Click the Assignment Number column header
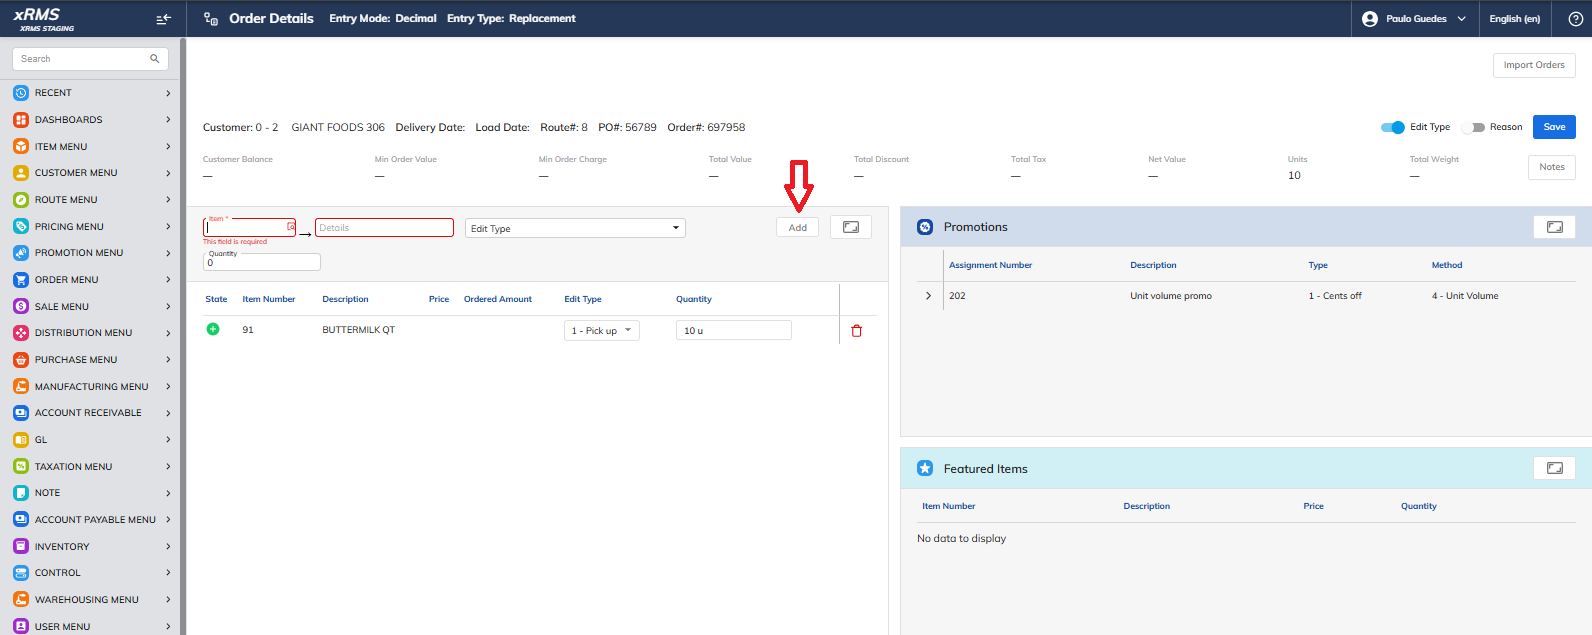This screenshot has height=635, width=1592. 990,265
